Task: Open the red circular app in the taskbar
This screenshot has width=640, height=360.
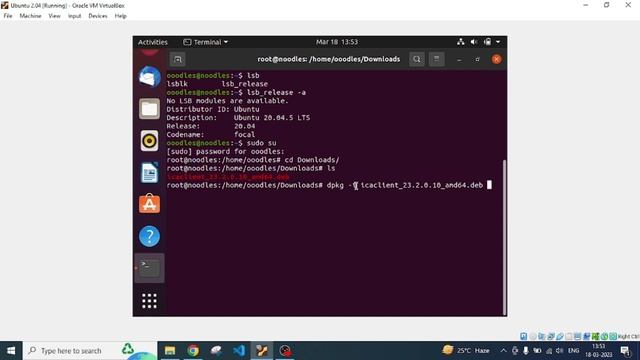Action: pos(285,351)
